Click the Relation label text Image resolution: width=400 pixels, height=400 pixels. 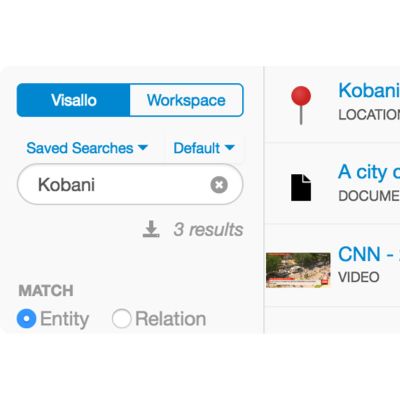pyautogui.click(x=171, y=319)
